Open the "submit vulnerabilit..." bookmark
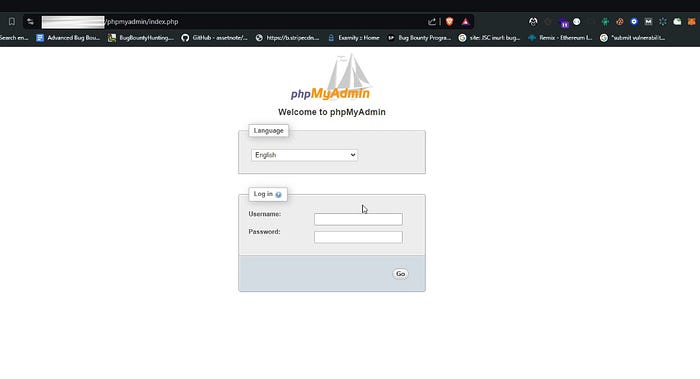The width and height of the screenshot is (700, 379). (633, 38)
